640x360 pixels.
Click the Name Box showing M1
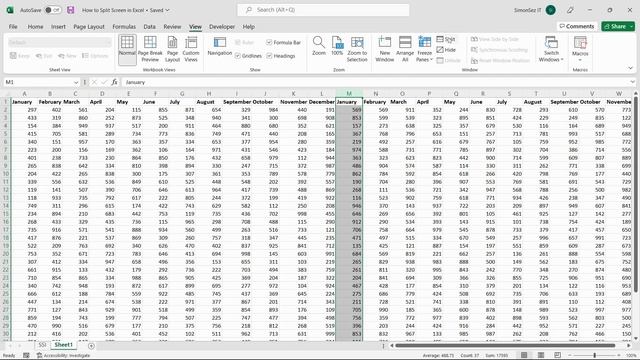tap(38, 82)
